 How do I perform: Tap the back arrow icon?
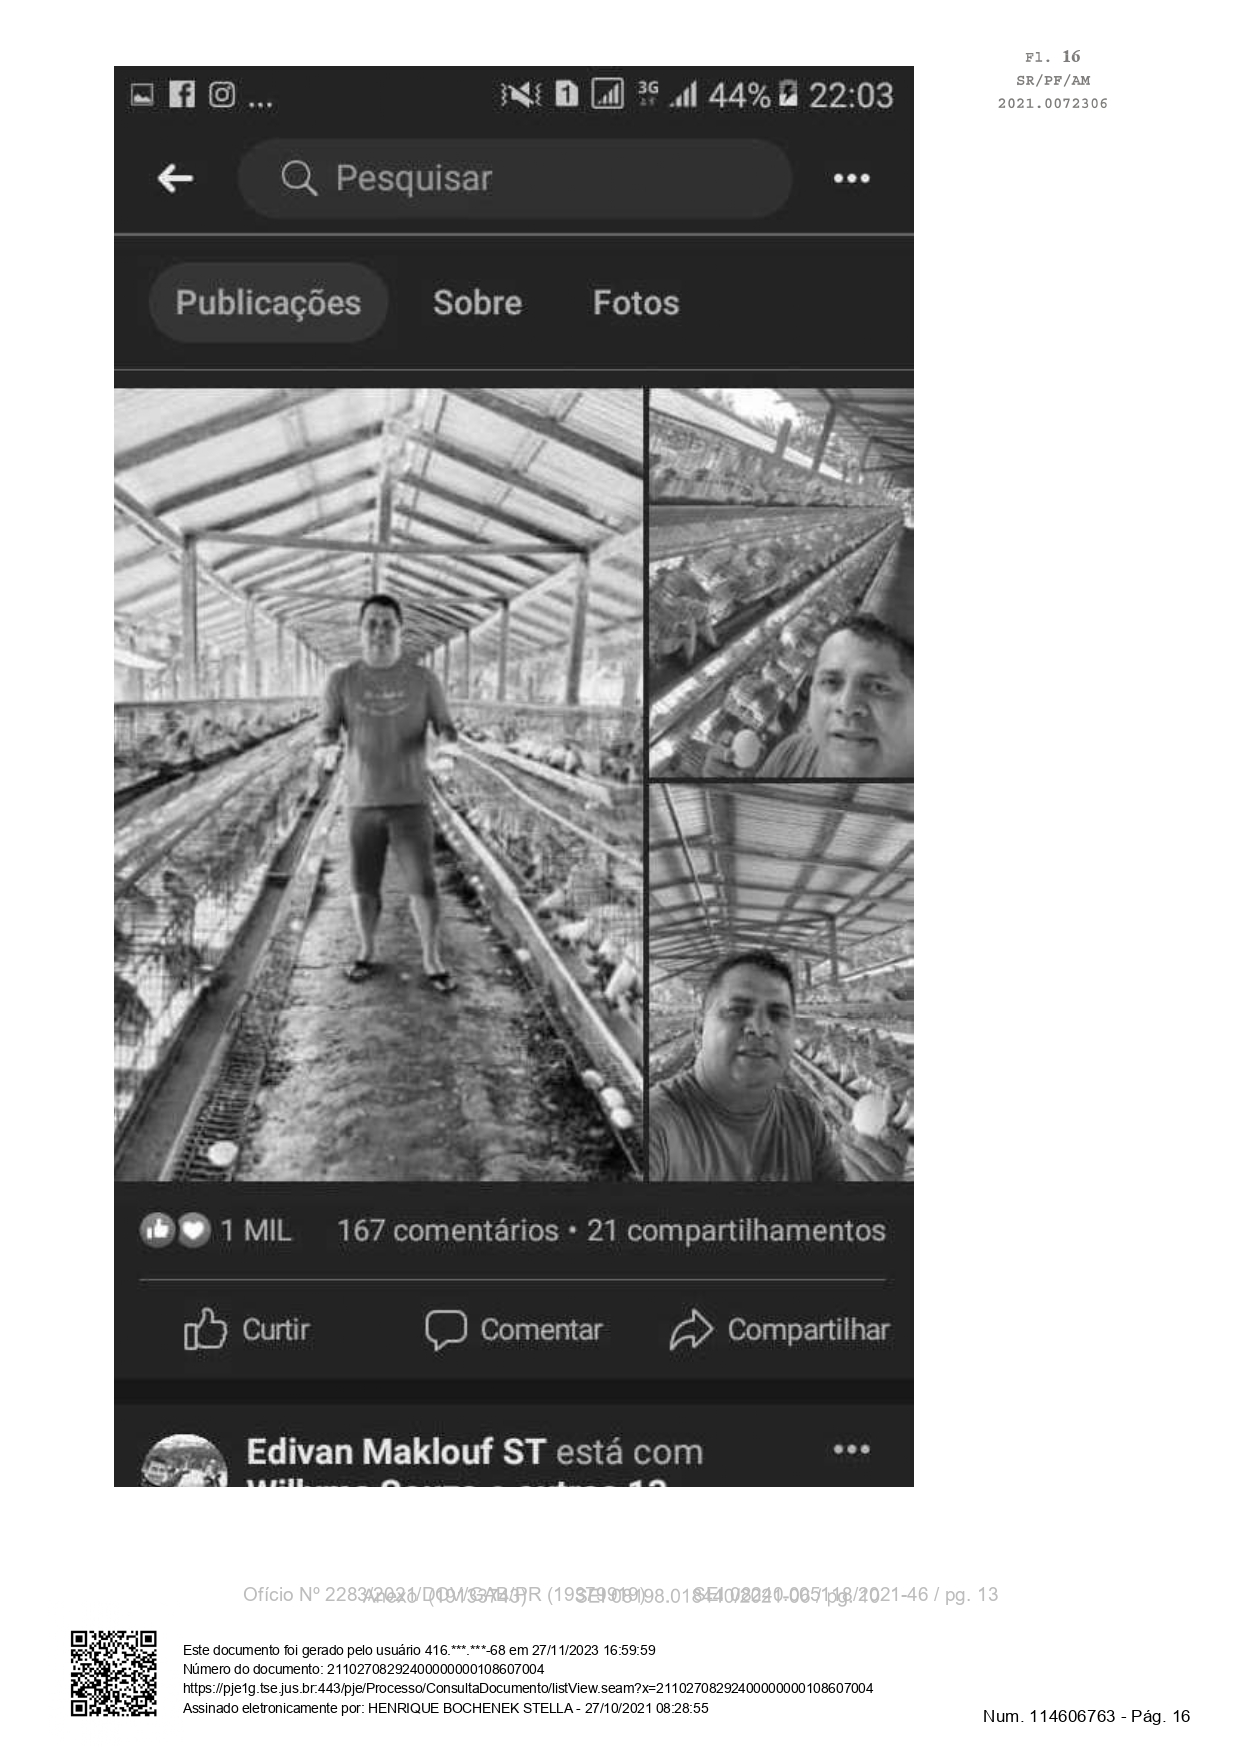[x=175, y=179]
